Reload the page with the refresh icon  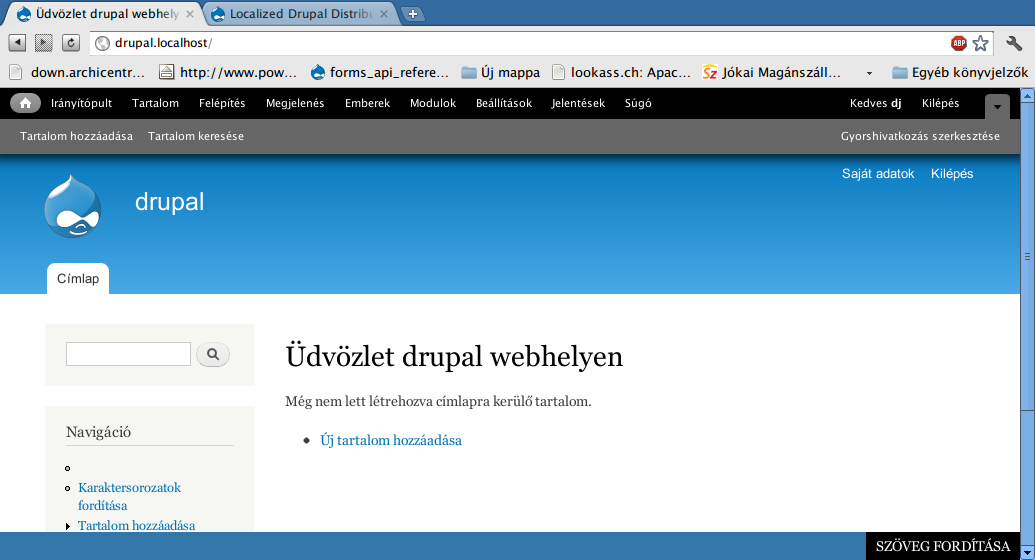click(x=71, y=43)
